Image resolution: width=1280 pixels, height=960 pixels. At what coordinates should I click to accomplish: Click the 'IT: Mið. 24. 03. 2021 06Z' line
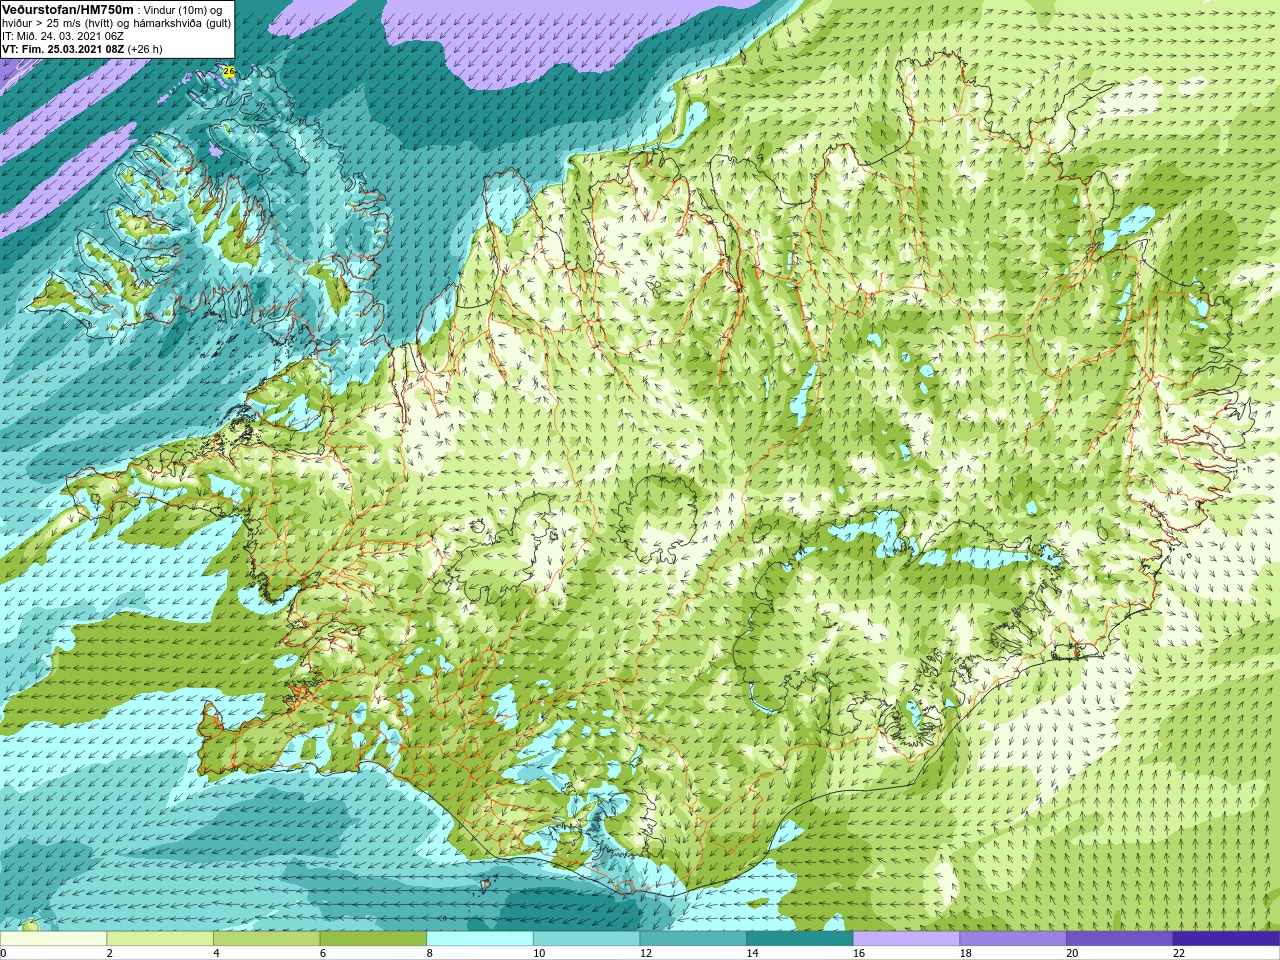point(63,36)
